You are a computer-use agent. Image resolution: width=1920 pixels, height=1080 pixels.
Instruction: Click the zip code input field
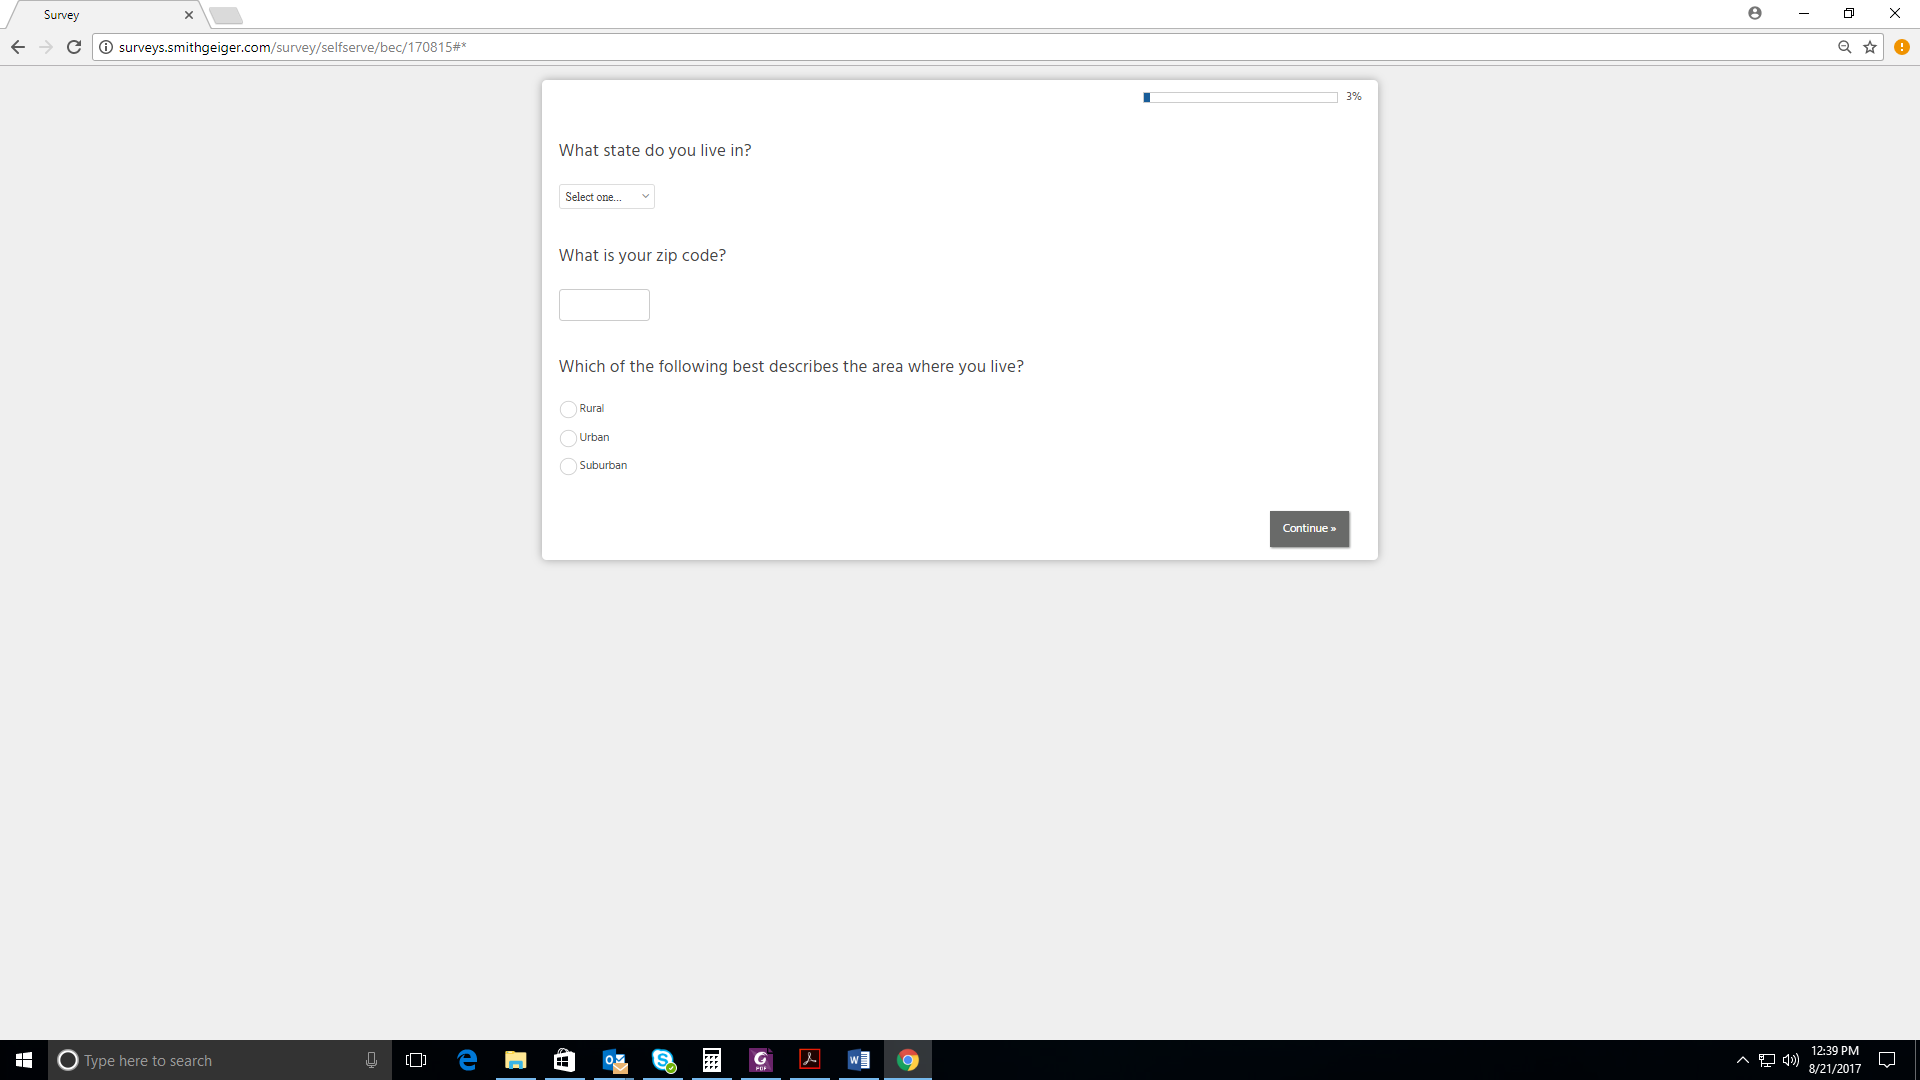click(604, 305)
